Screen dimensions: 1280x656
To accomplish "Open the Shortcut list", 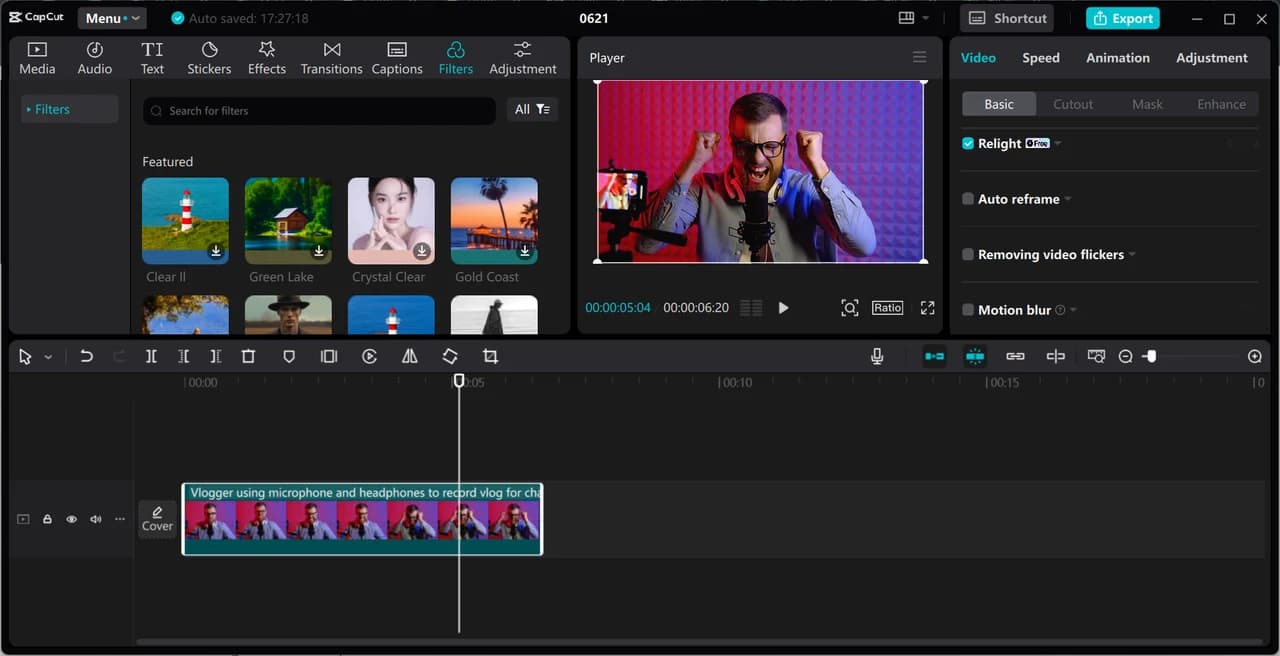I will 1006,18.
